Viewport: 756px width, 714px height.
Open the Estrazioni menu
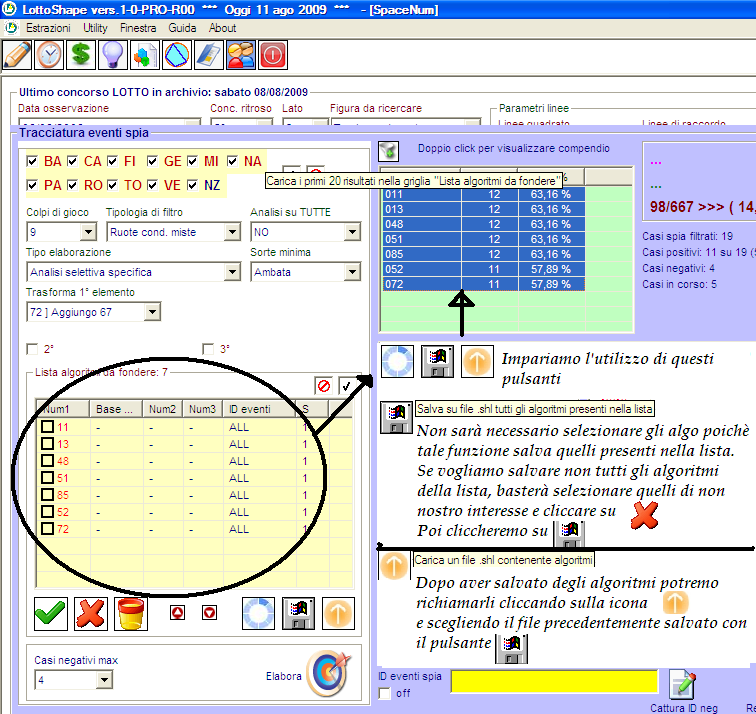click(48, 28)
